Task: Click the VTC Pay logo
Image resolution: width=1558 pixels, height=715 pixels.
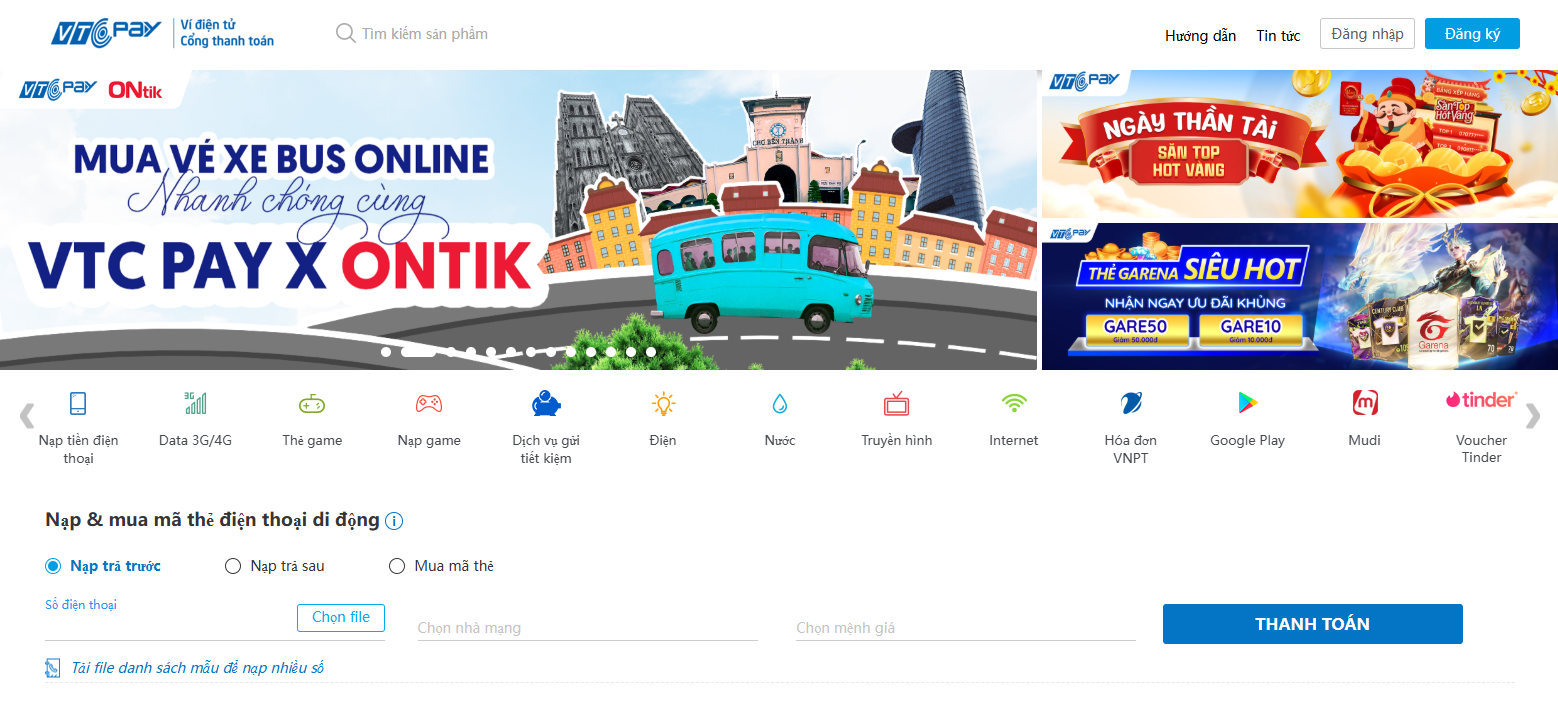Action: click(106, 34)
